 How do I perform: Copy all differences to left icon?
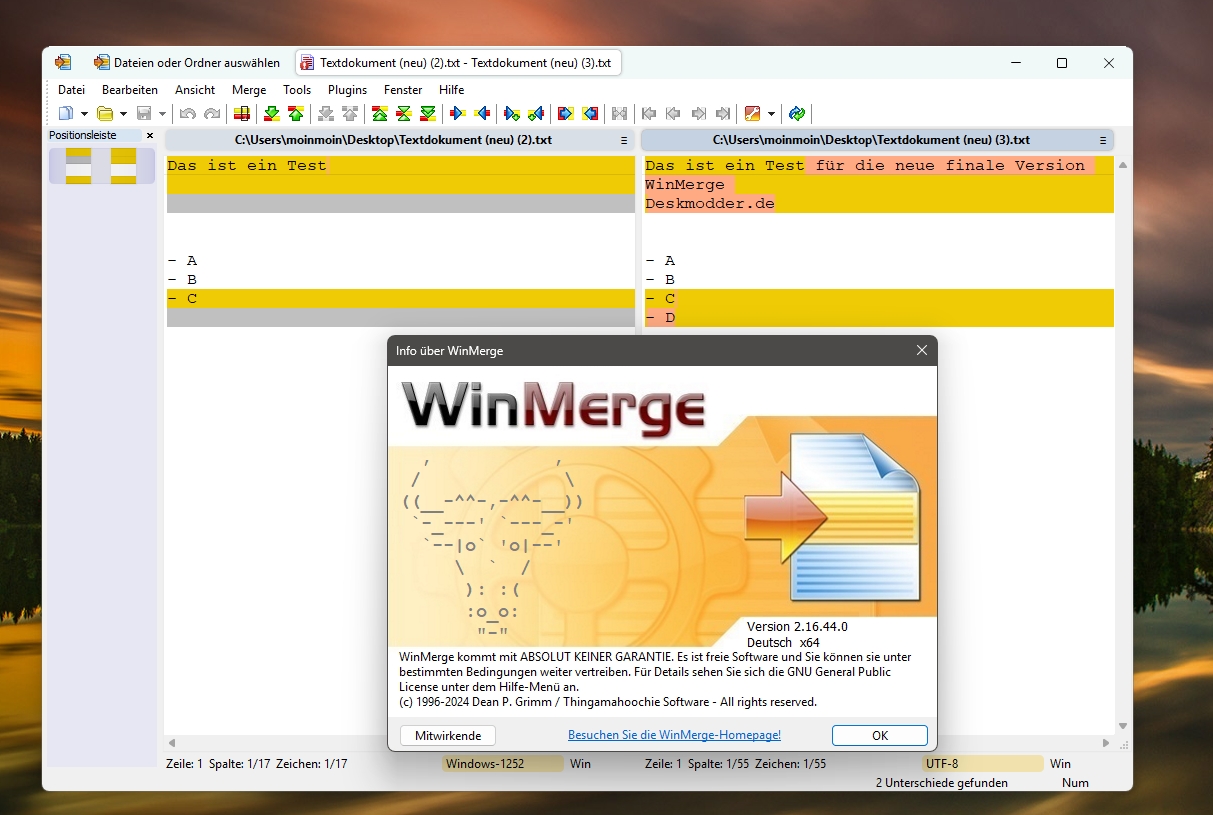589,114
